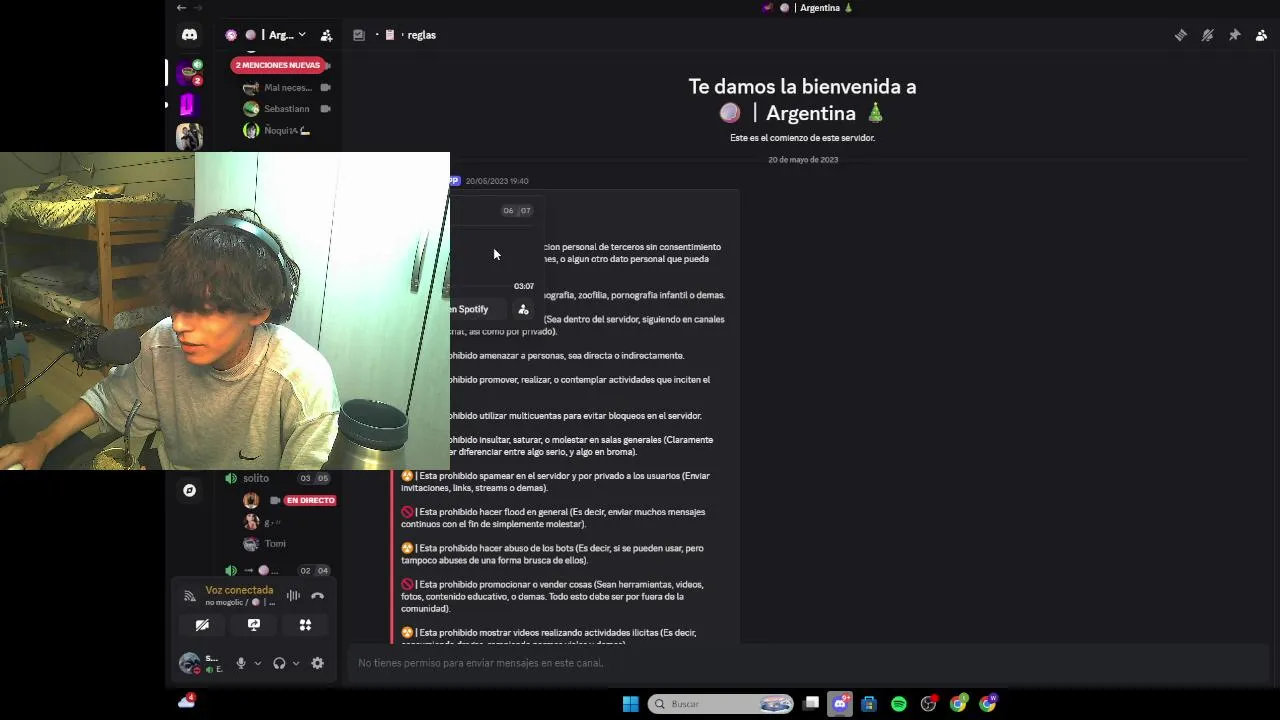The width and height of the screenshot is (1280, 720).
Task: Open Microsoft Store from taskbar
Action: click(x=869, y=704)
